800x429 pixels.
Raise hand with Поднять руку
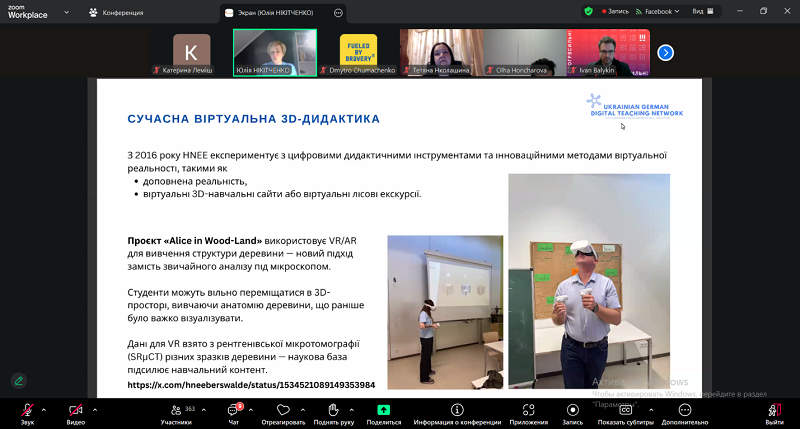click(x=333, y=412)
